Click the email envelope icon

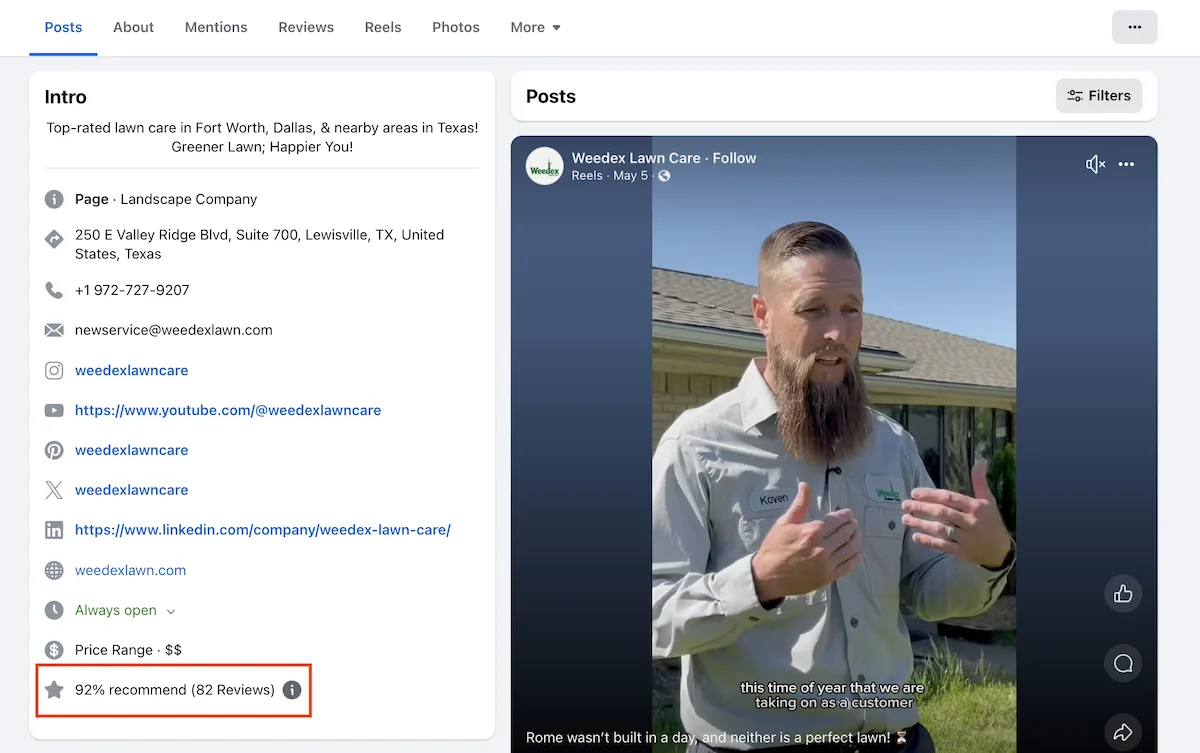click(x=54, y=330)
